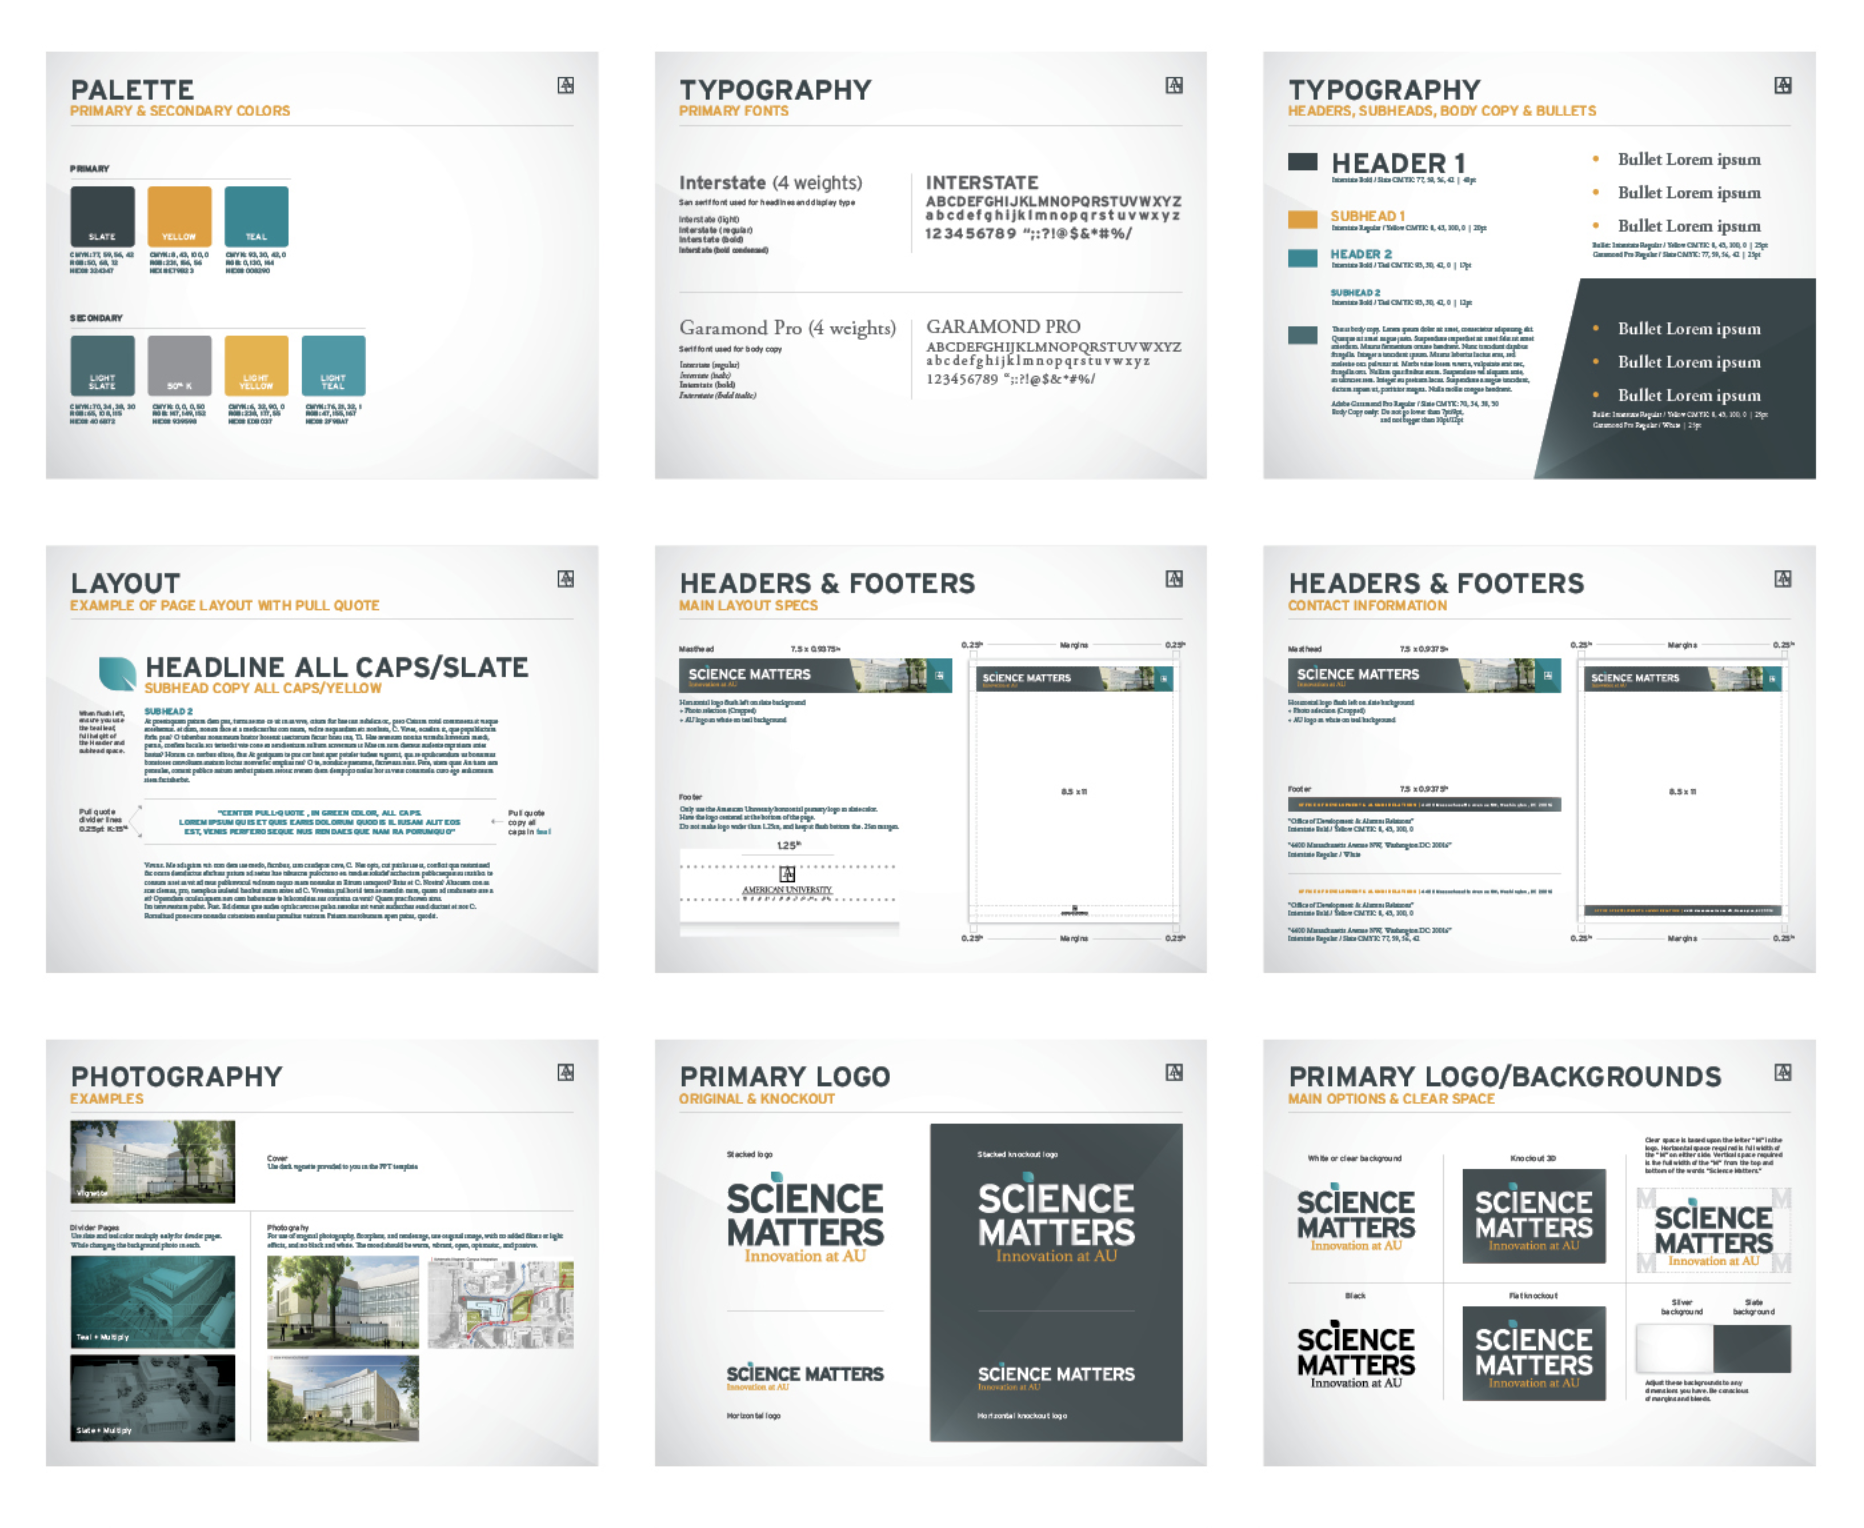Click the "PHOTOGRAPHY" heading

point(176,1077)
